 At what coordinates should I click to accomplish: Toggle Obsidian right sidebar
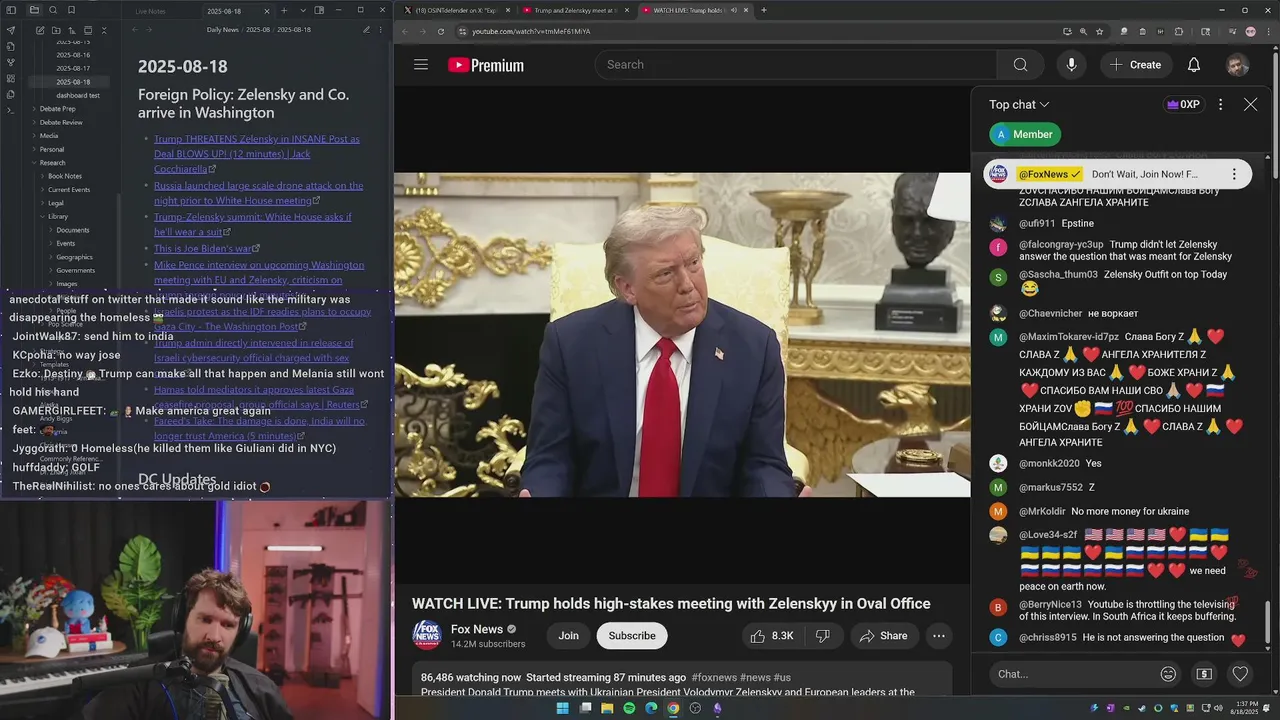click(x=320, y=10)
